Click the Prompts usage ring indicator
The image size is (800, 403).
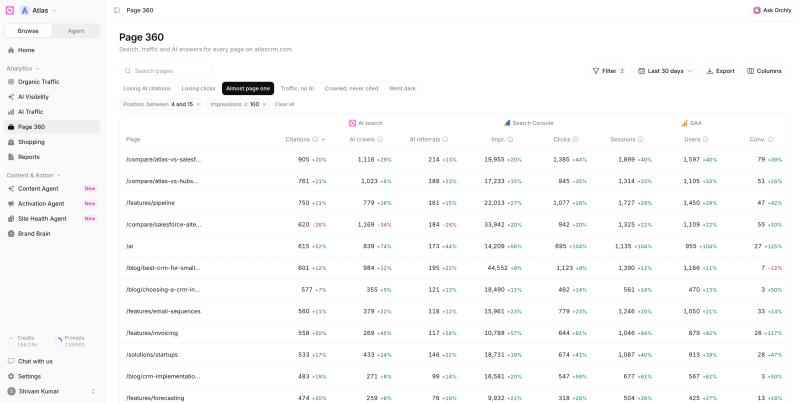pos(58,341)
